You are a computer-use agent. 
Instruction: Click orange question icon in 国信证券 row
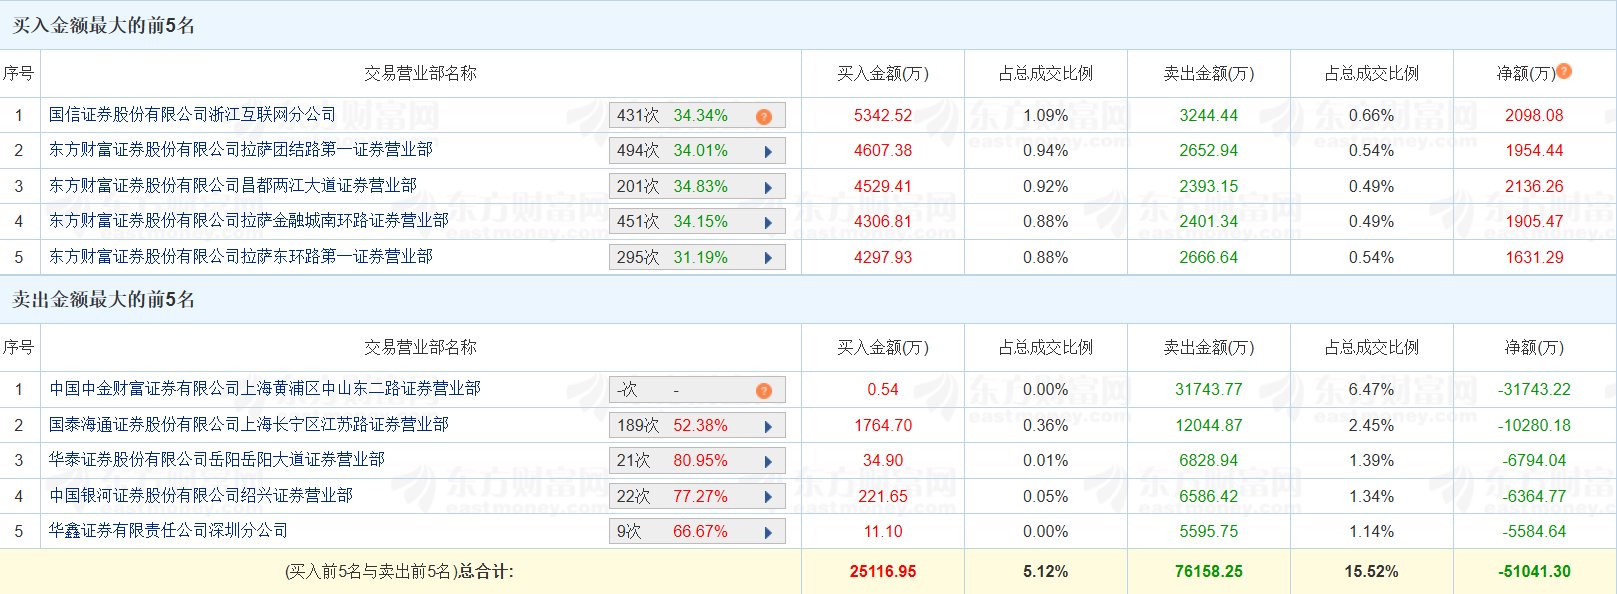tap(764, 116)
